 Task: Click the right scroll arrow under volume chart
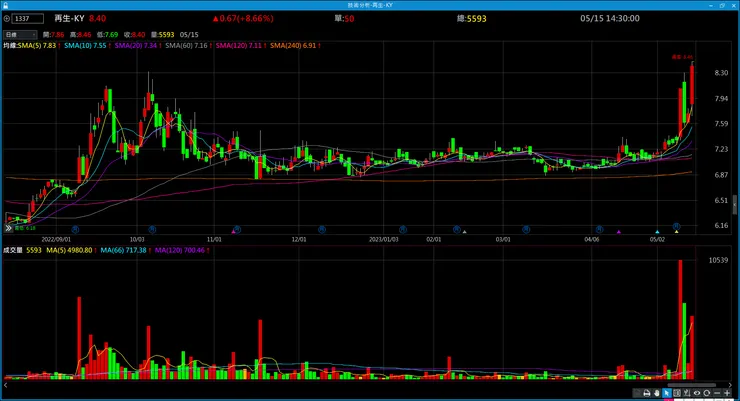pos(730,385)
